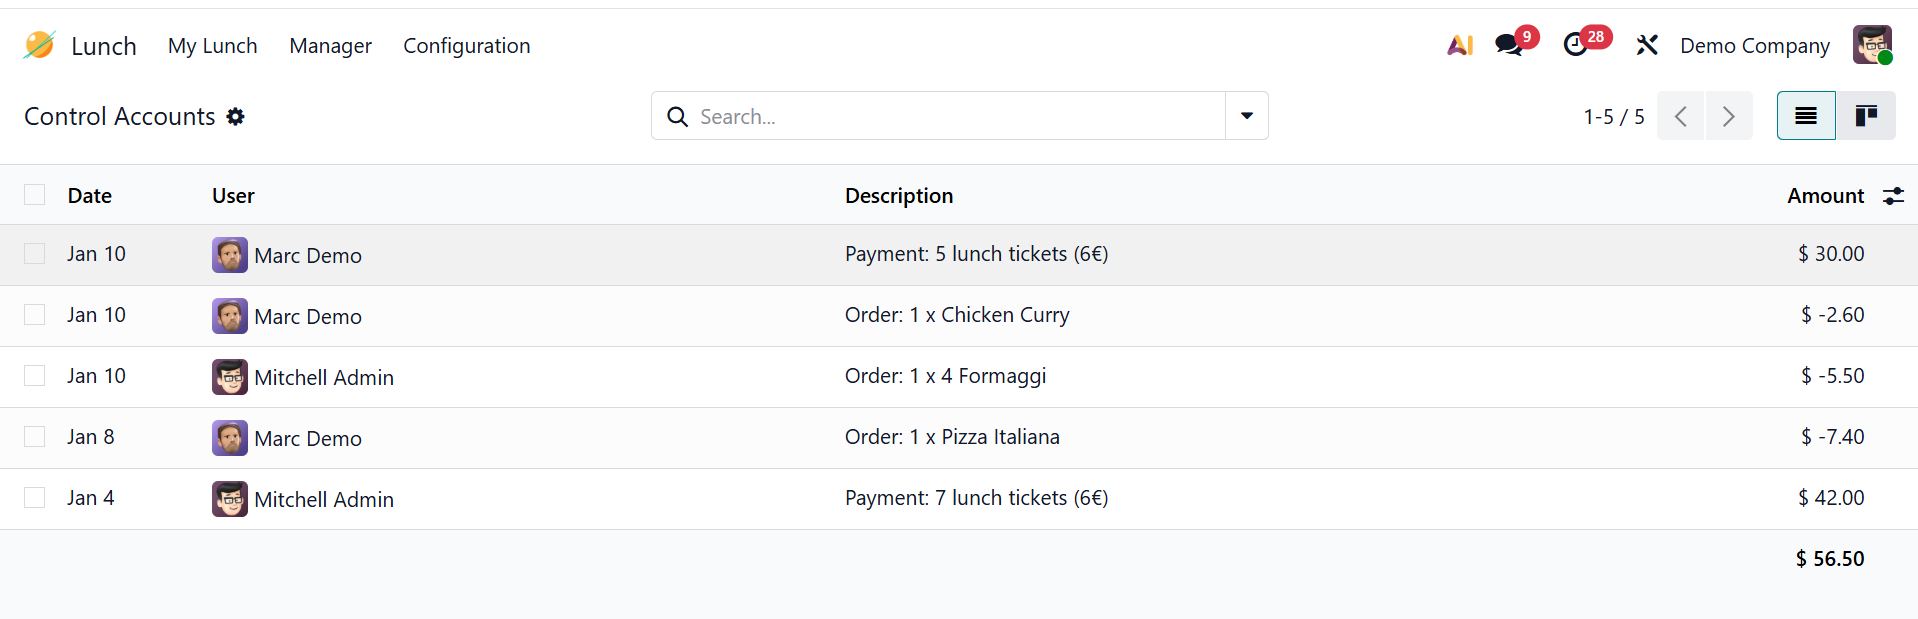Open the AI assistant icon
Image resolution: width=1918 pixels, height=619 pixels.
point(1460,45)
